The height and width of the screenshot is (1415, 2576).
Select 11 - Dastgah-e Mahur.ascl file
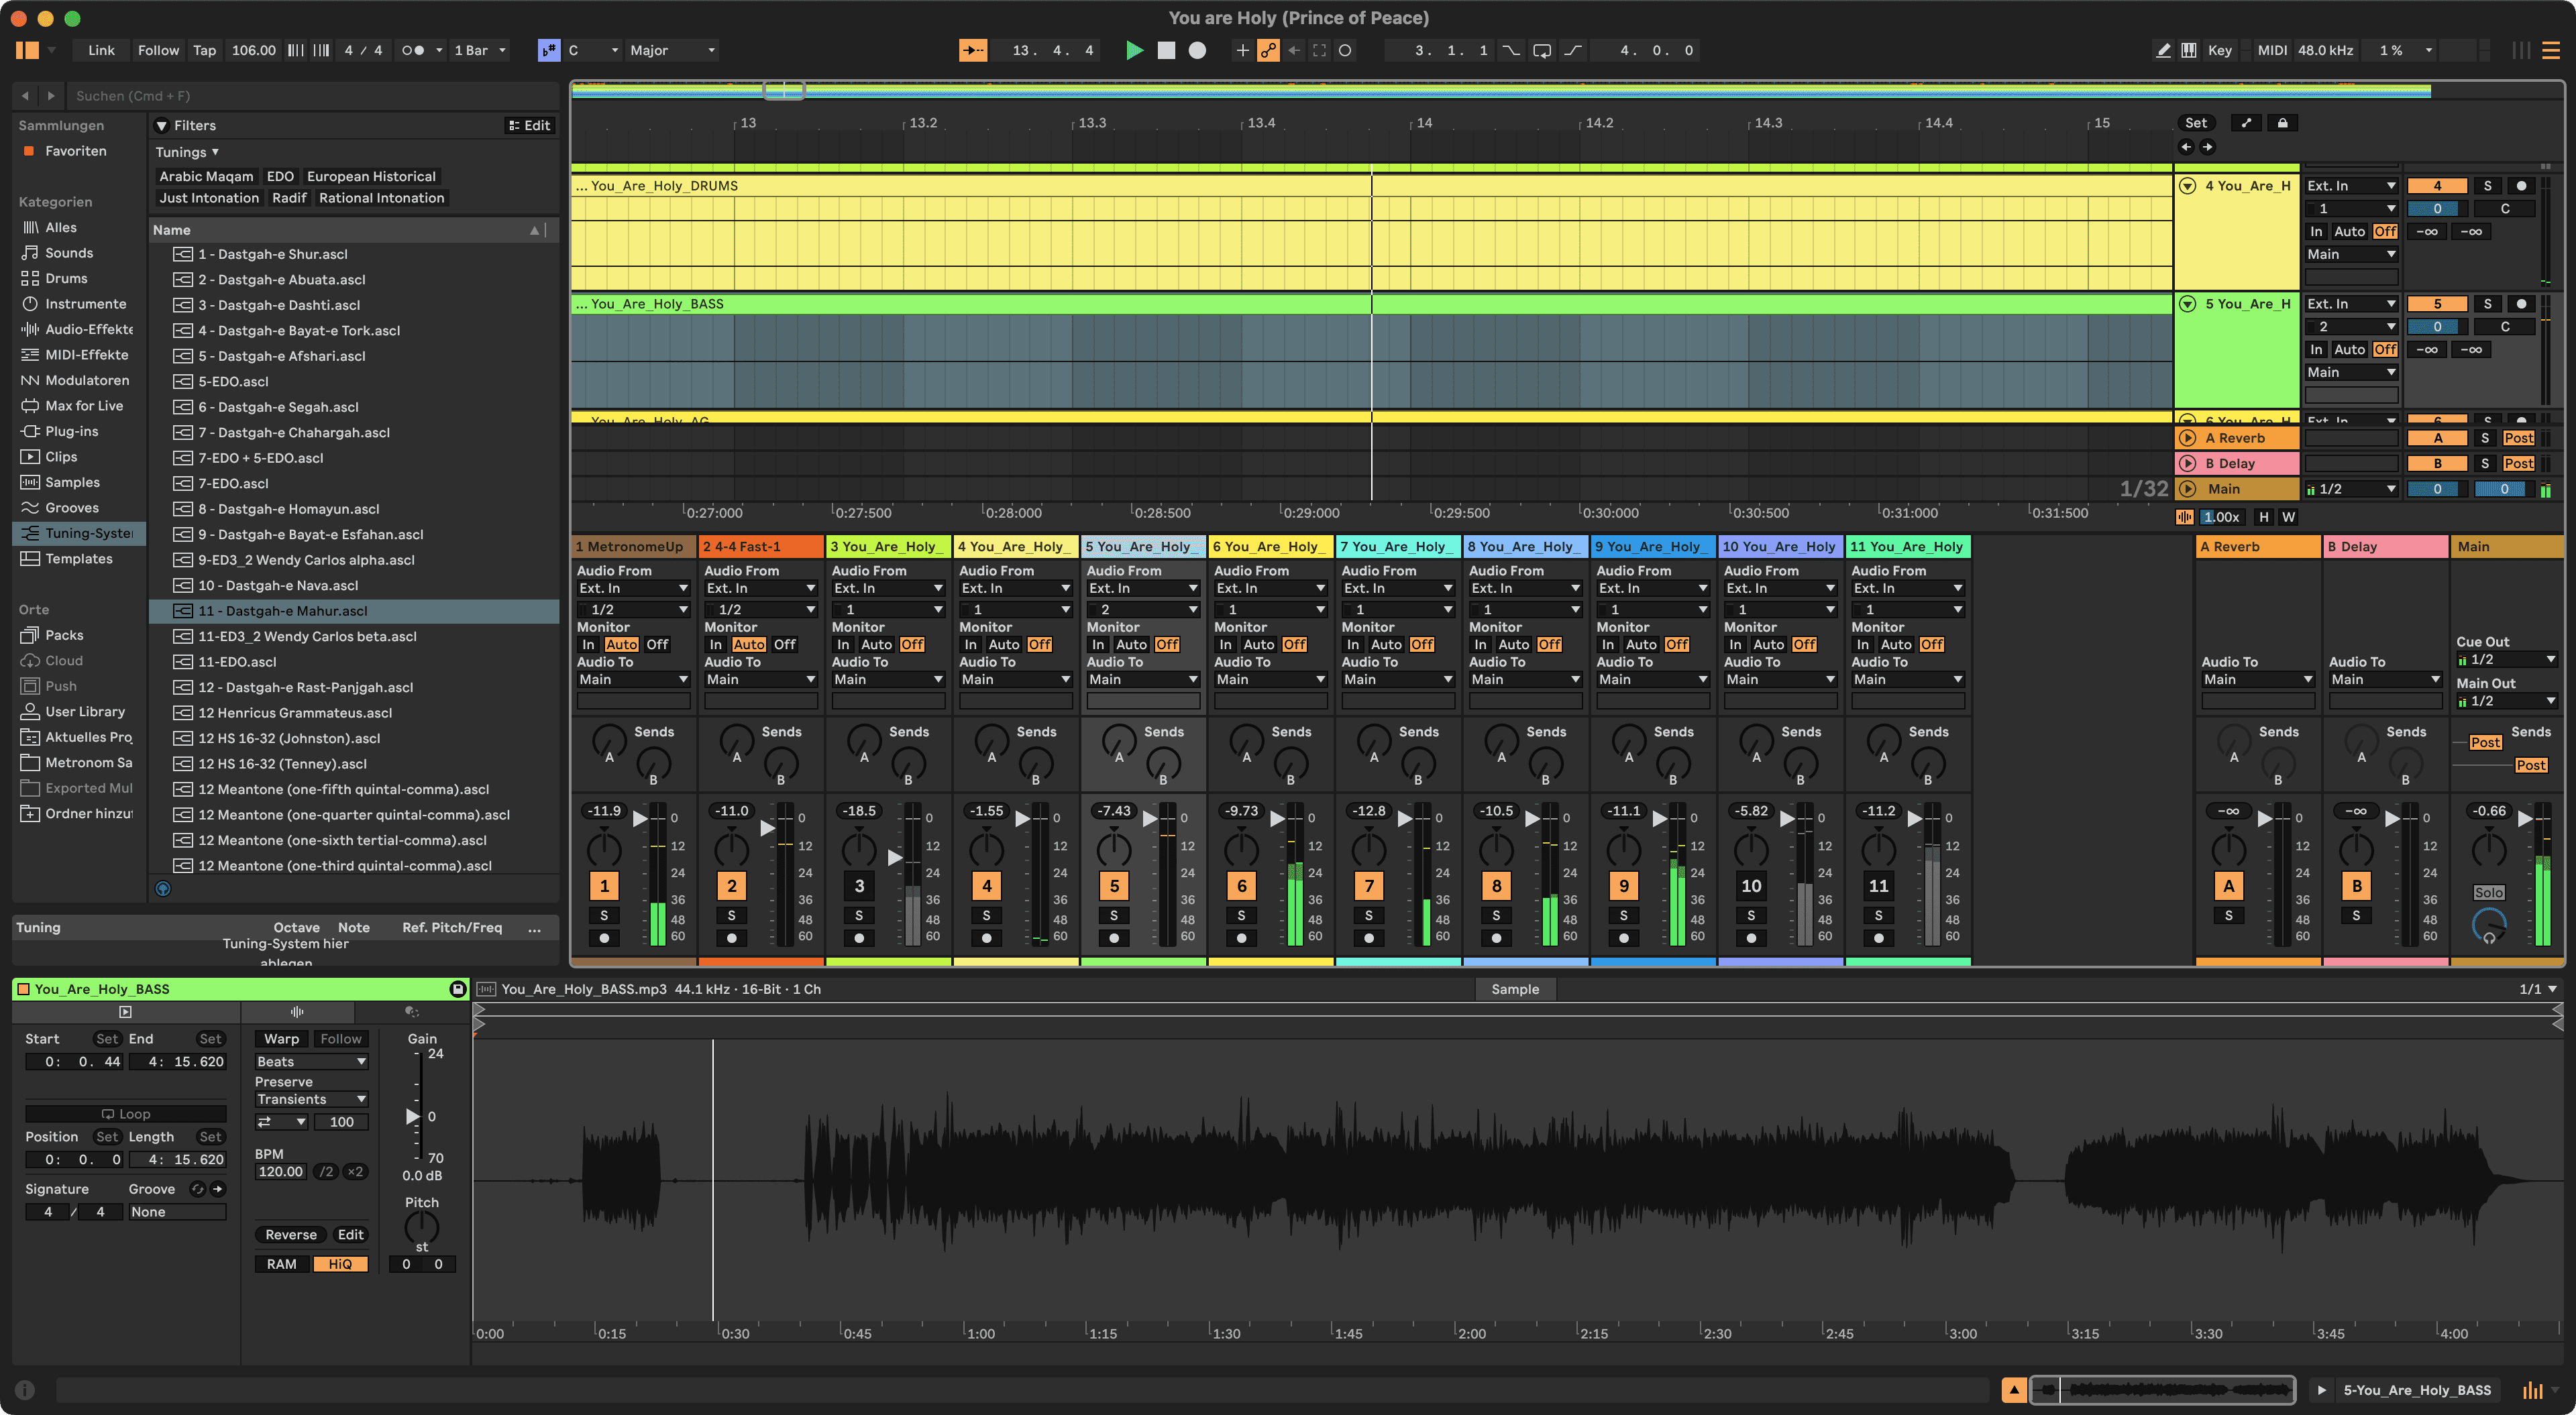(x=354, y=611)
